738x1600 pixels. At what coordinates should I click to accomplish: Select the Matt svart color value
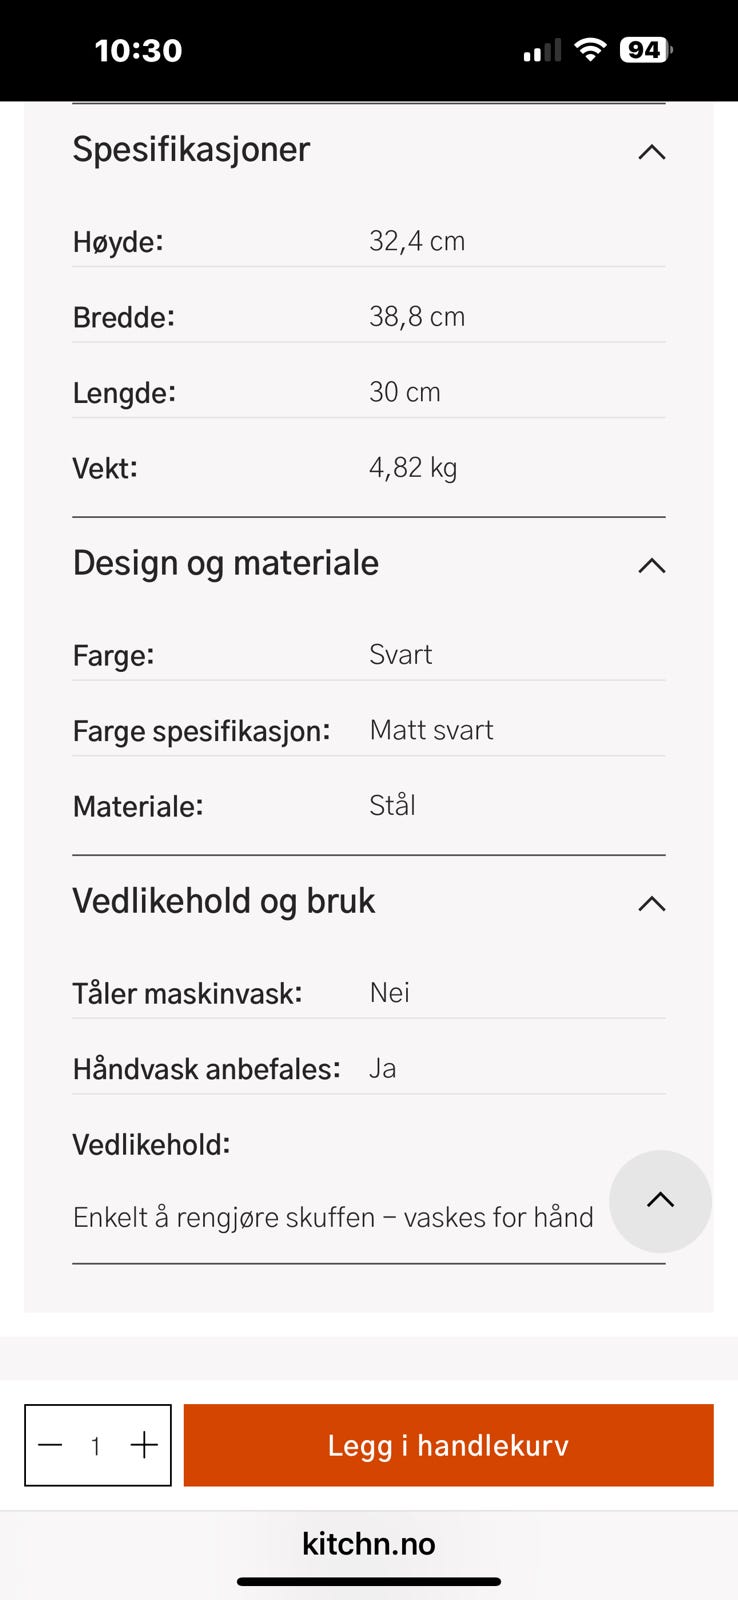(x=431, y=730)
